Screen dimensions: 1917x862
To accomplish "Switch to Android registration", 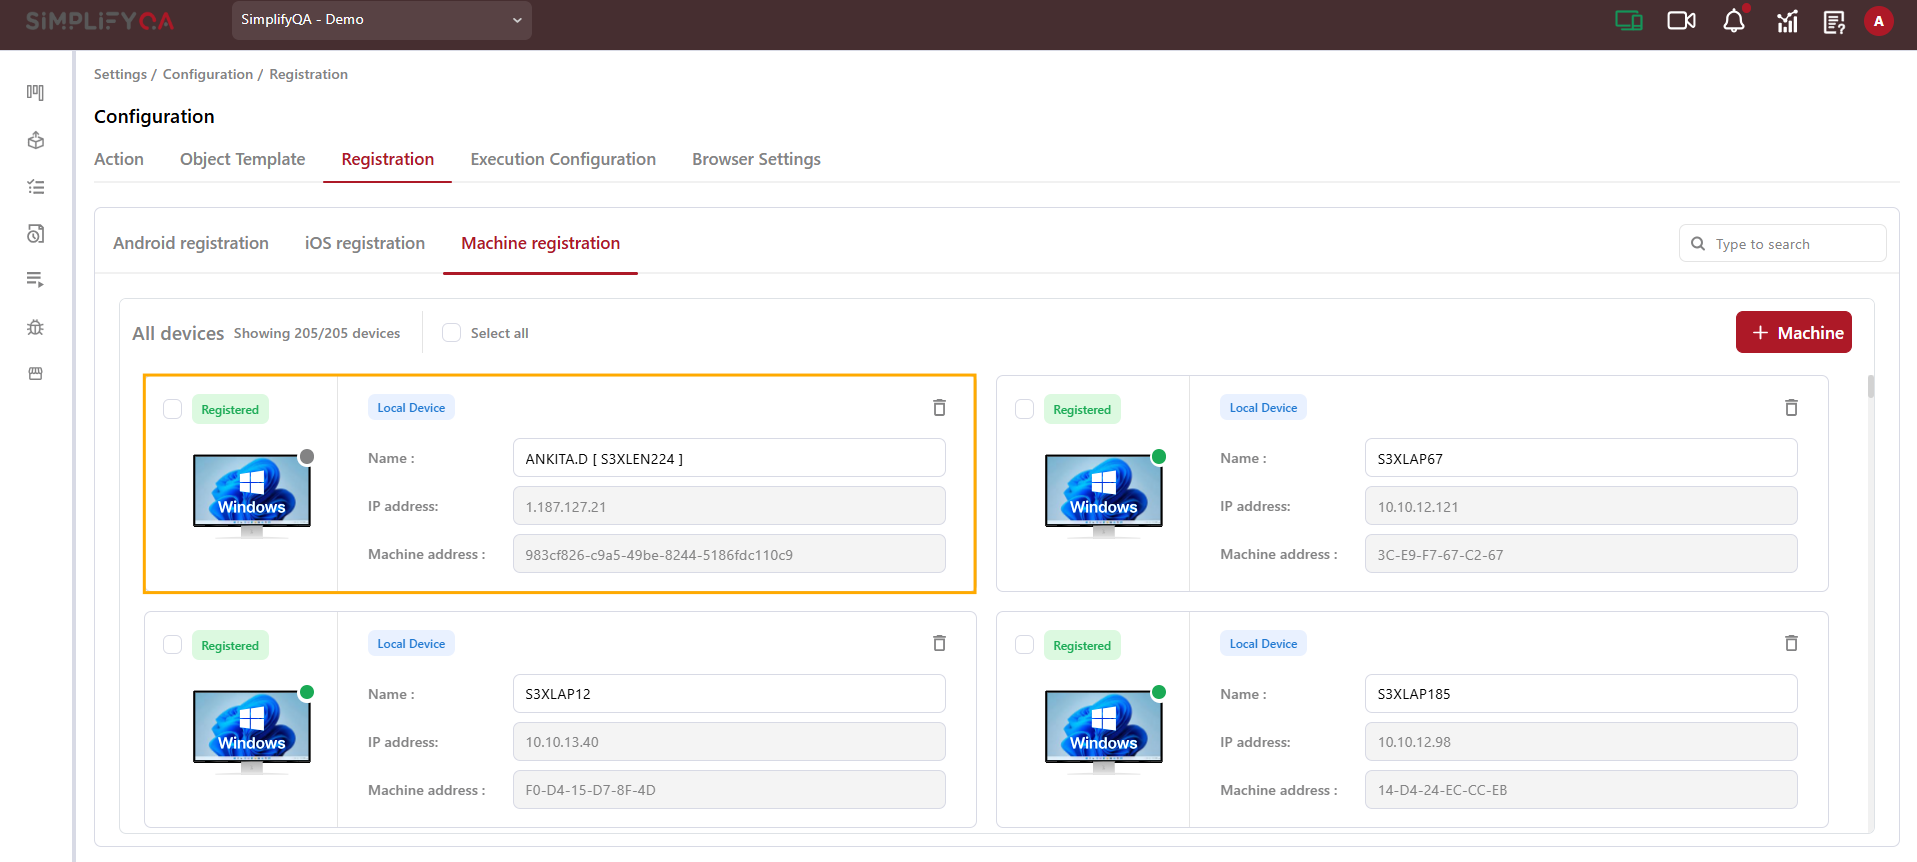I will coord(191,243).
